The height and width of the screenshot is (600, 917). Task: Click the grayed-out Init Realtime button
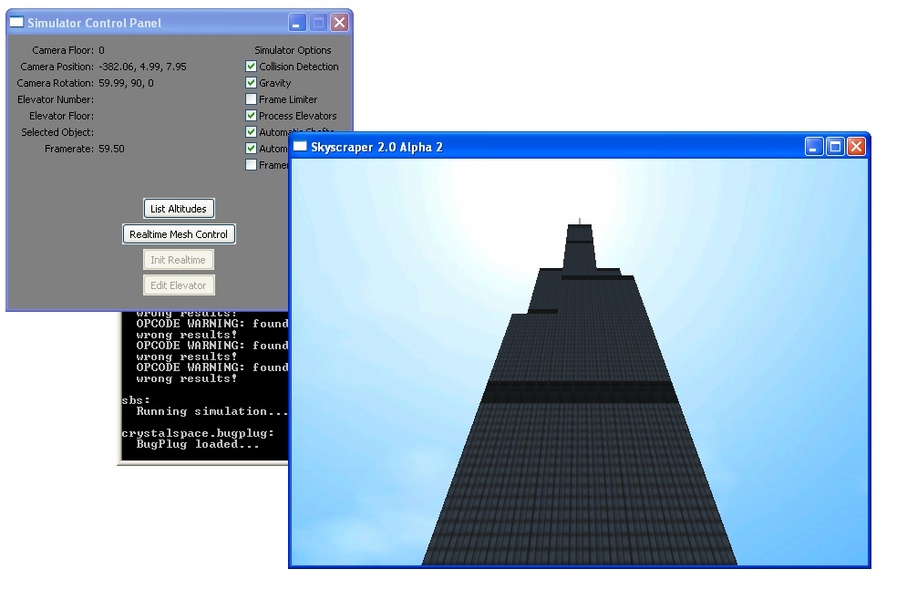pos(179,260)
